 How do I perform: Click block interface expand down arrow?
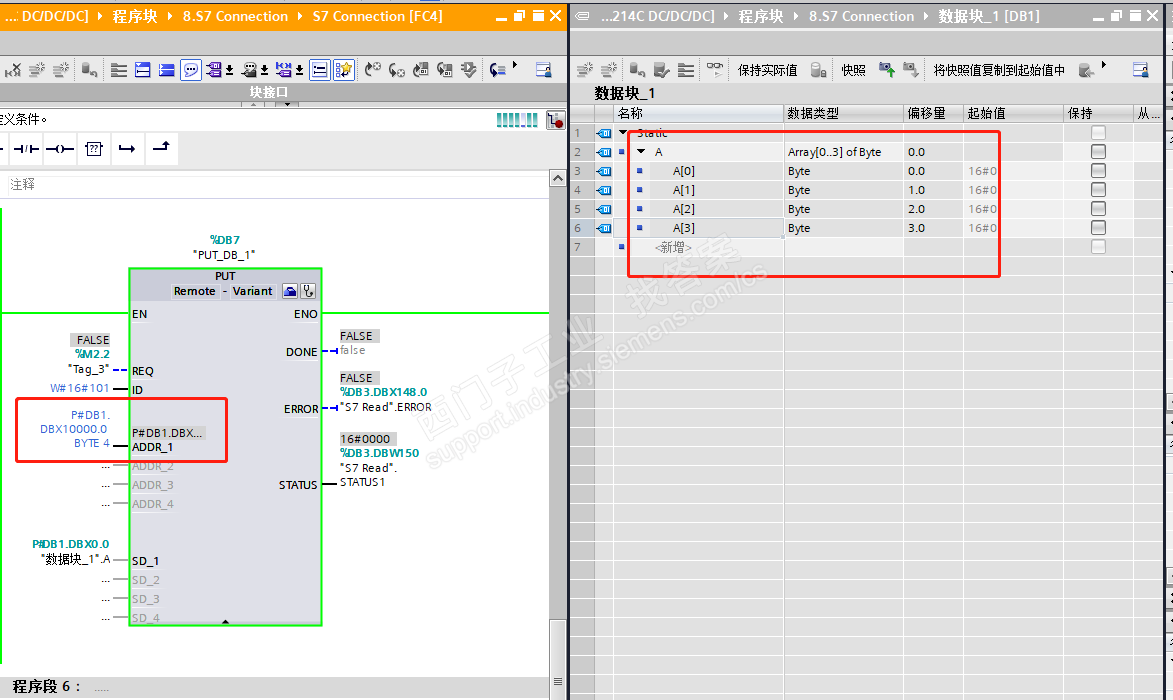click(x=287, y=104)
